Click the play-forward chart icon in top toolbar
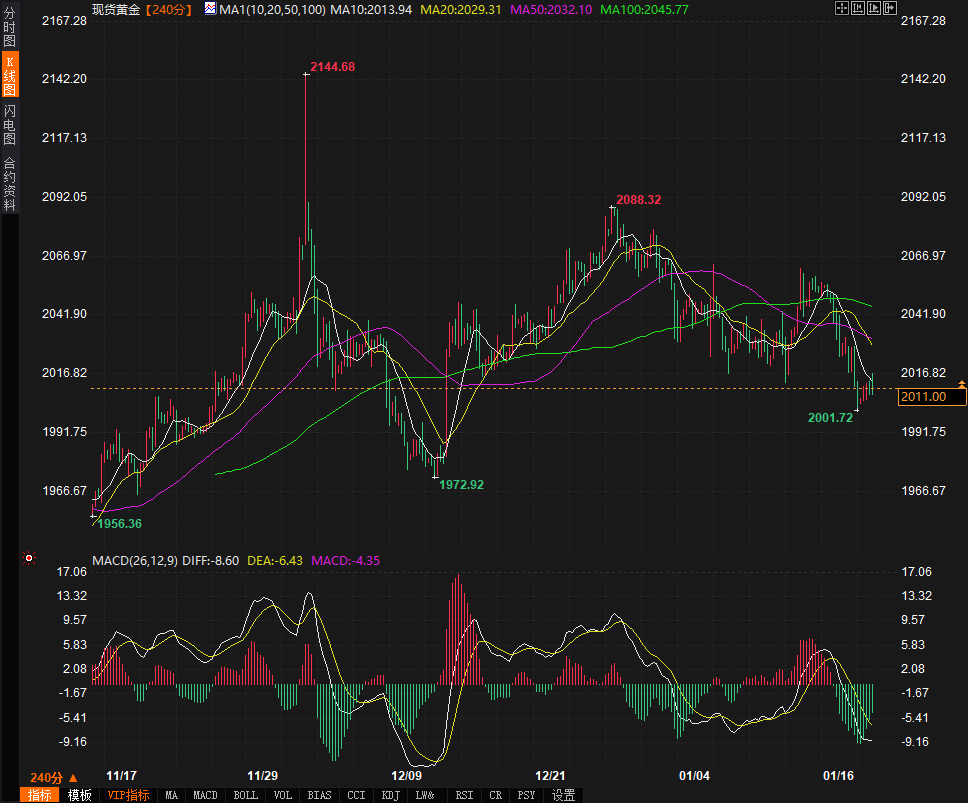Viewport: 968px width, 803px height. click(873, 8)
